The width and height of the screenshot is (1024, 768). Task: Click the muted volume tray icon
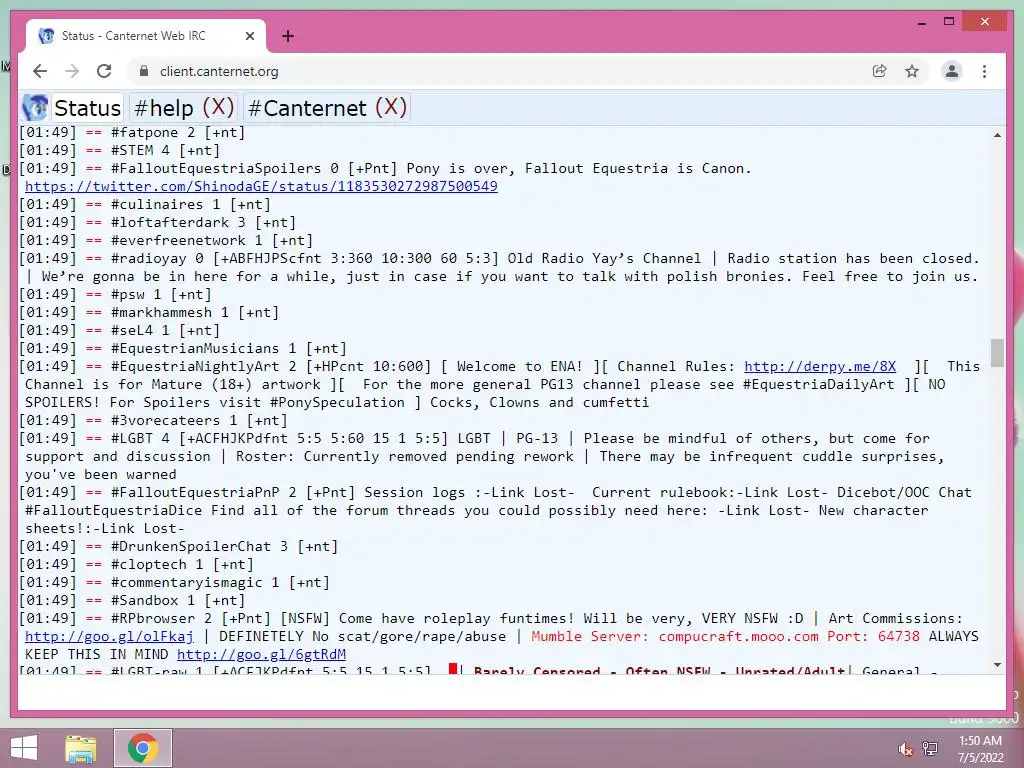click(x=905, y=748)
